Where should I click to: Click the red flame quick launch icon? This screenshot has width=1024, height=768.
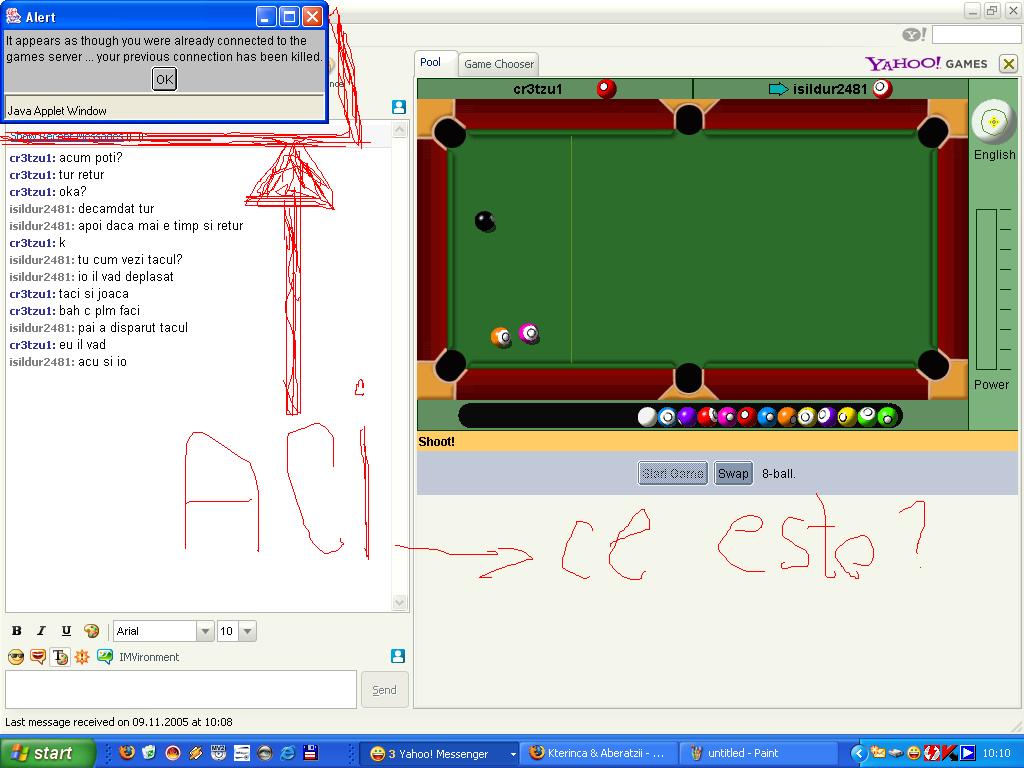click(172, 753)
